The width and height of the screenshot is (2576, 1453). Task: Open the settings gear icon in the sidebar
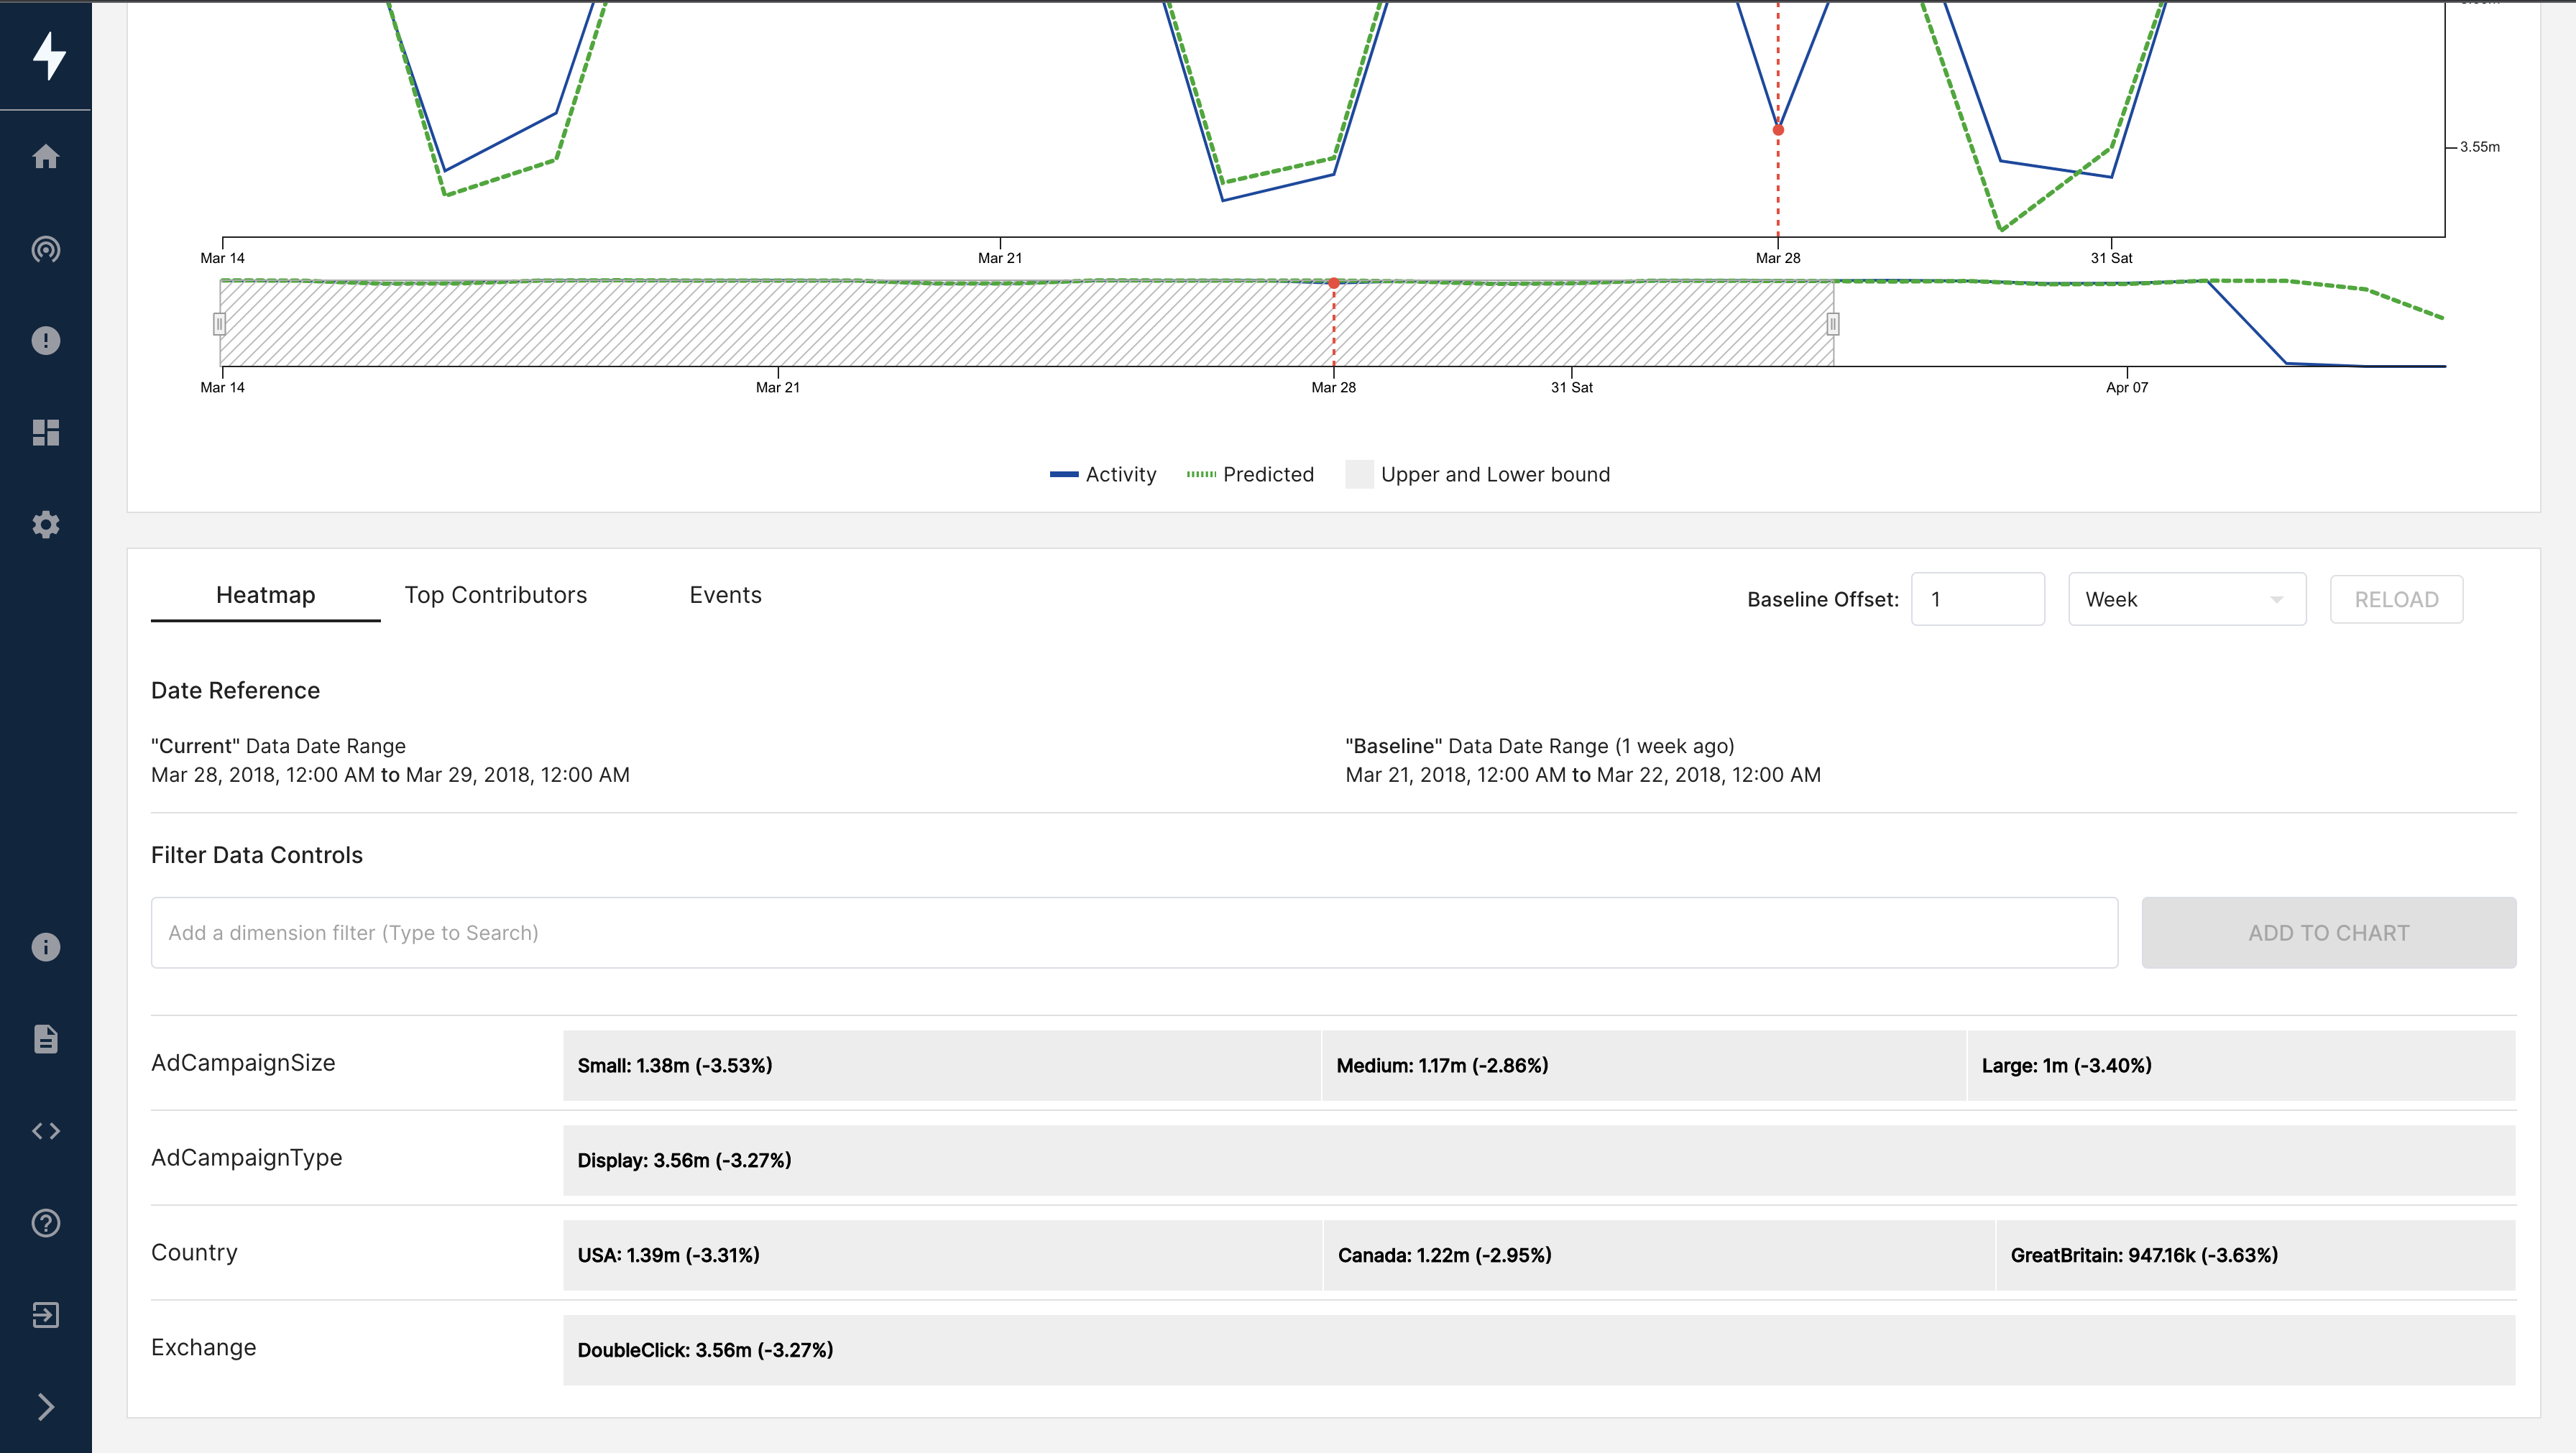tap(46, 525)
